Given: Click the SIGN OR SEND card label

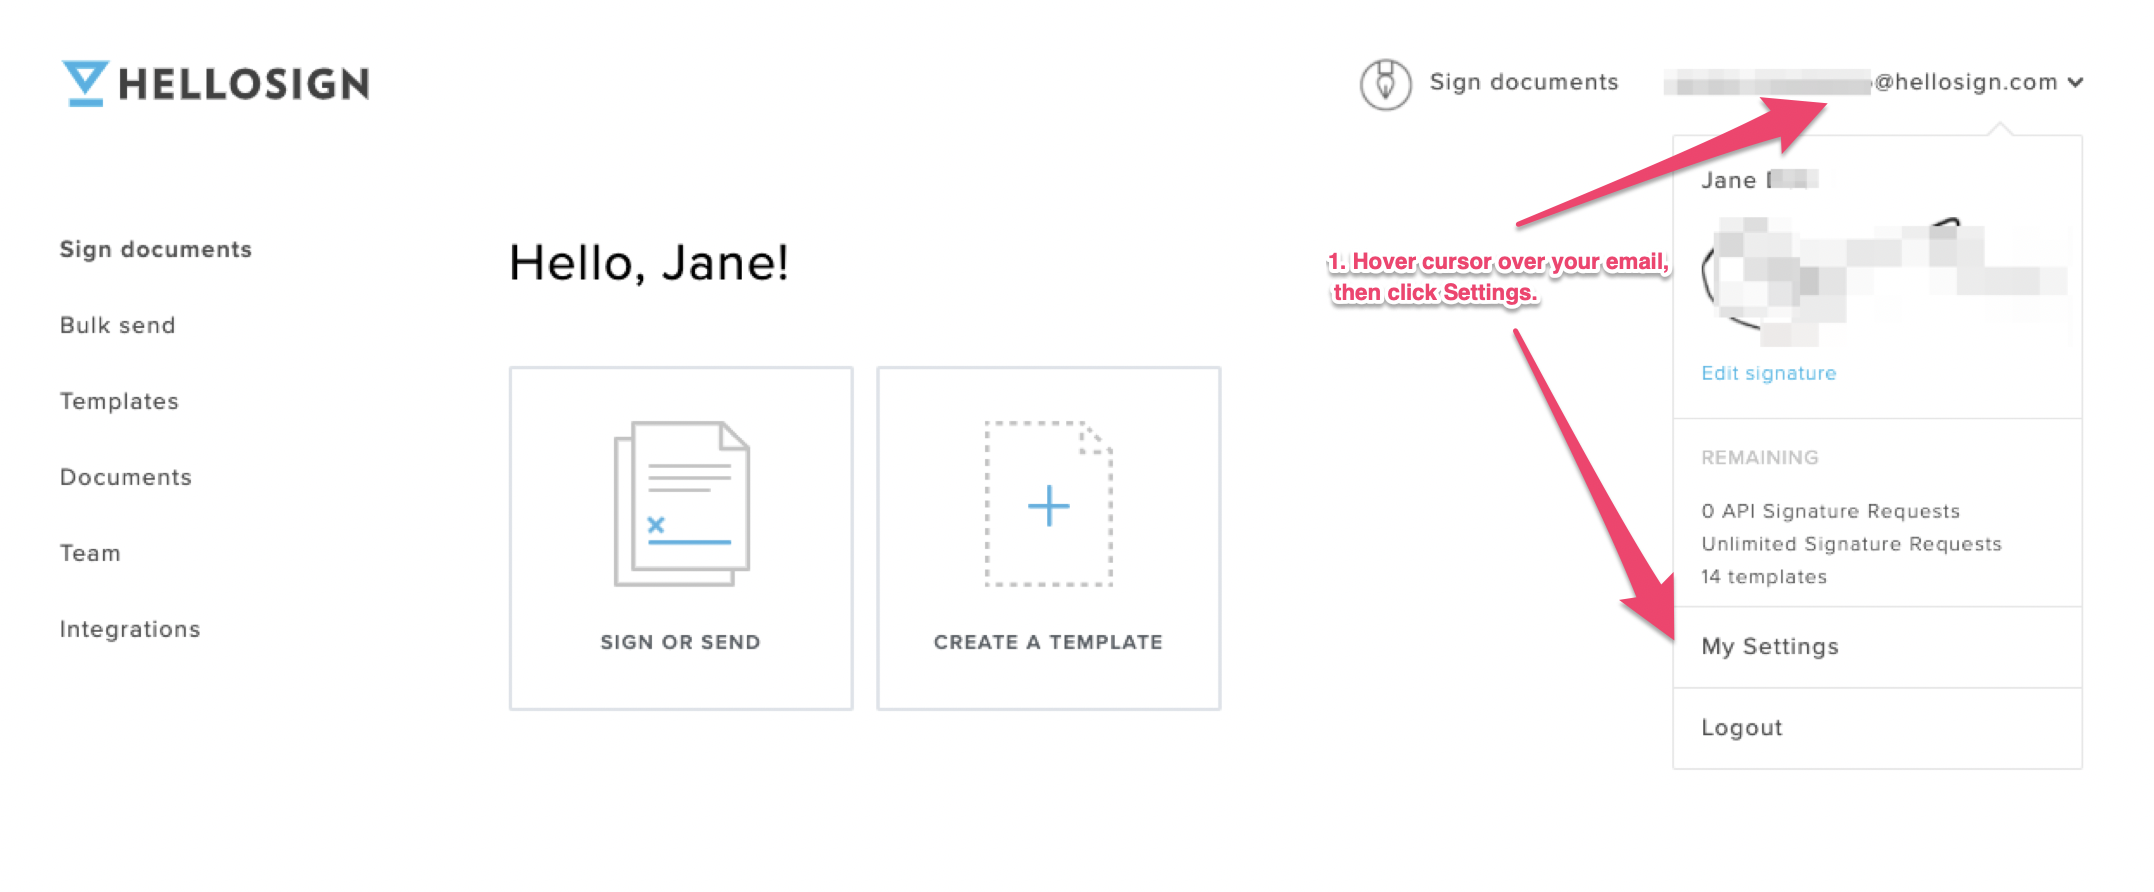Looking at the screenshot, I should 681,642.
